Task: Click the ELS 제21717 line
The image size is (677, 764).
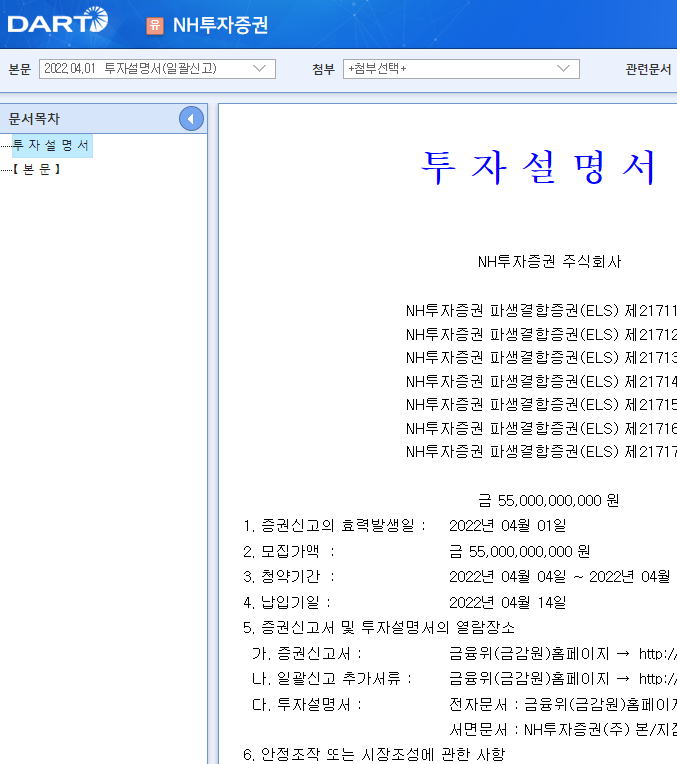Action: tap(541, 452)
